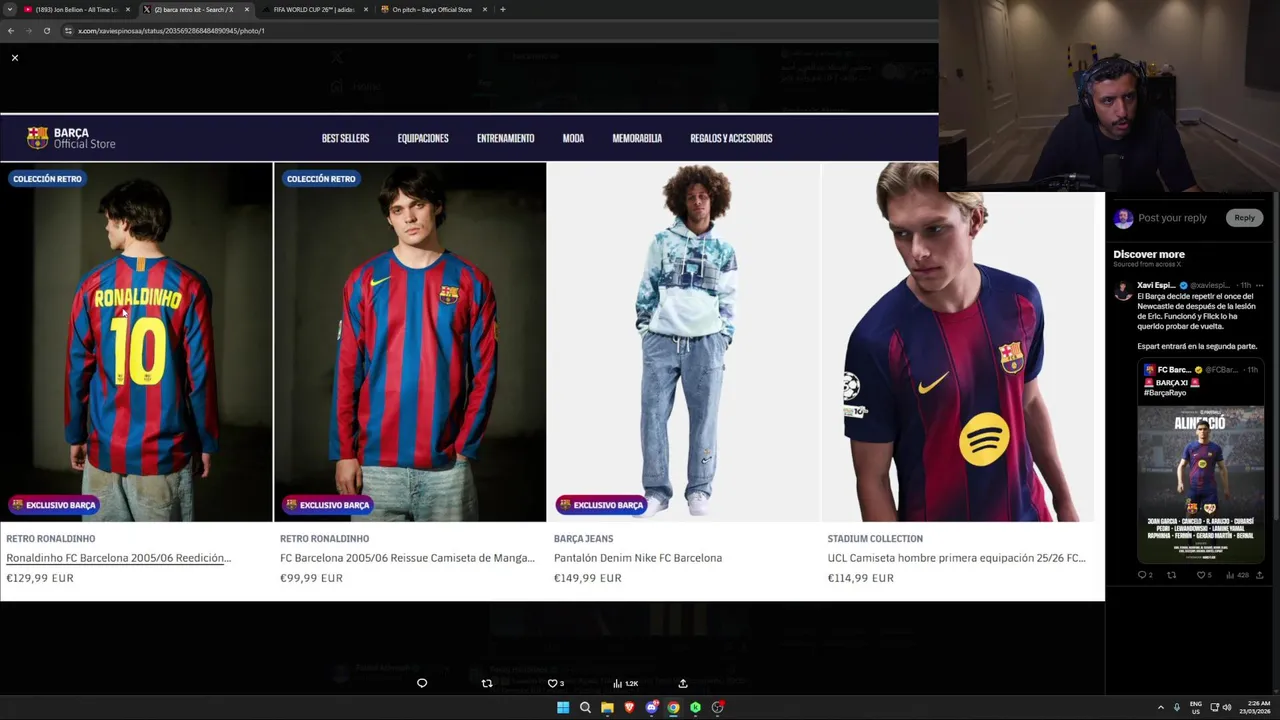Go back with the browser back arrow
The image size is (1280, 720).
[11, 31]
